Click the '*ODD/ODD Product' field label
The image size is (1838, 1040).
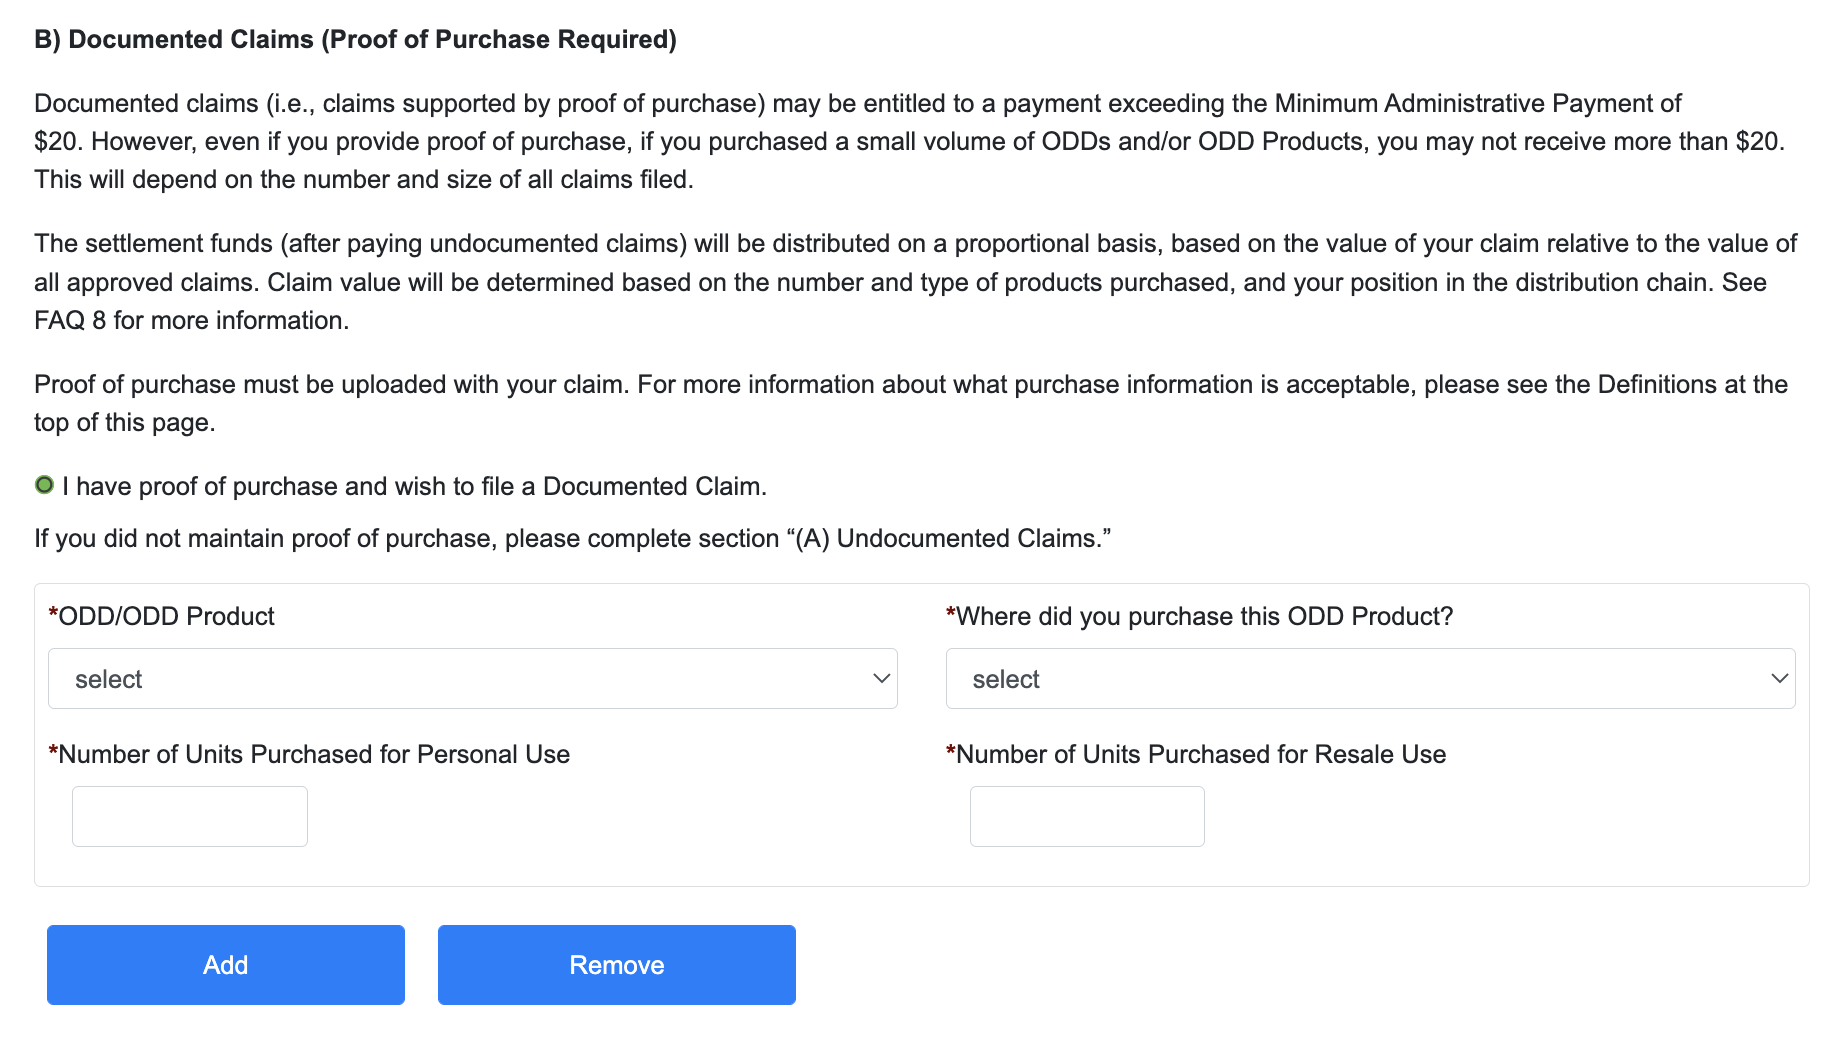point(162,616)
